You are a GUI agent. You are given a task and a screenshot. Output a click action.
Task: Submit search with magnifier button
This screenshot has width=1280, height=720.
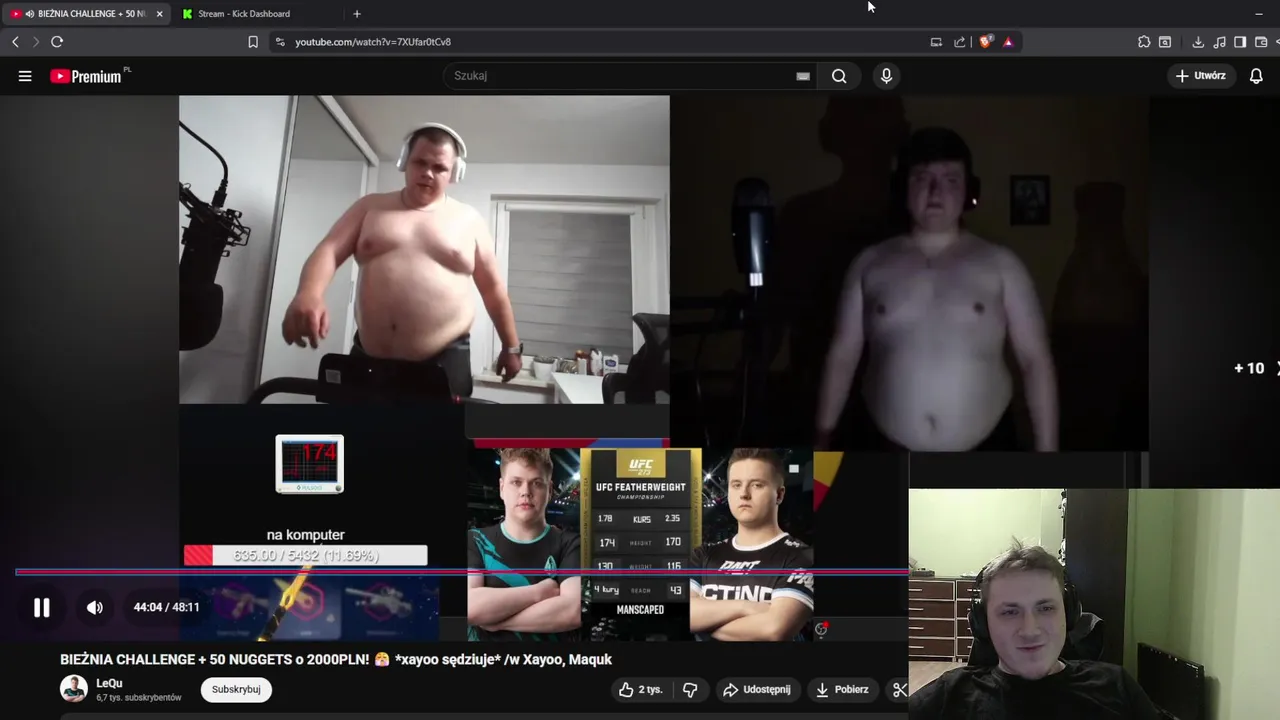(839, 76)
